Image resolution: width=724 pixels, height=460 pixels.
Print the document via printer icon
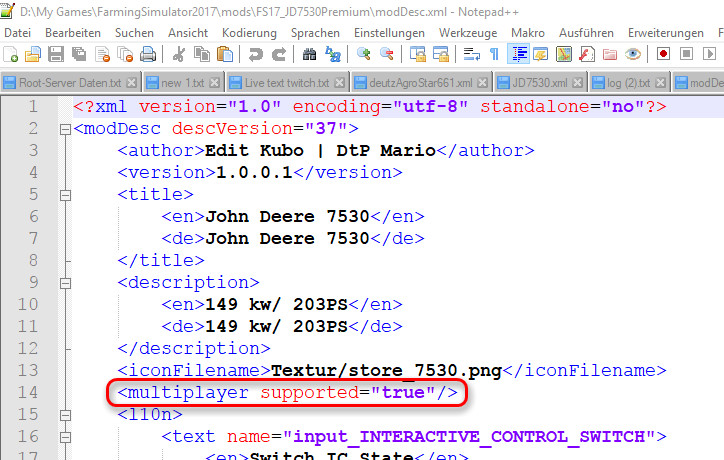point(148,54)
